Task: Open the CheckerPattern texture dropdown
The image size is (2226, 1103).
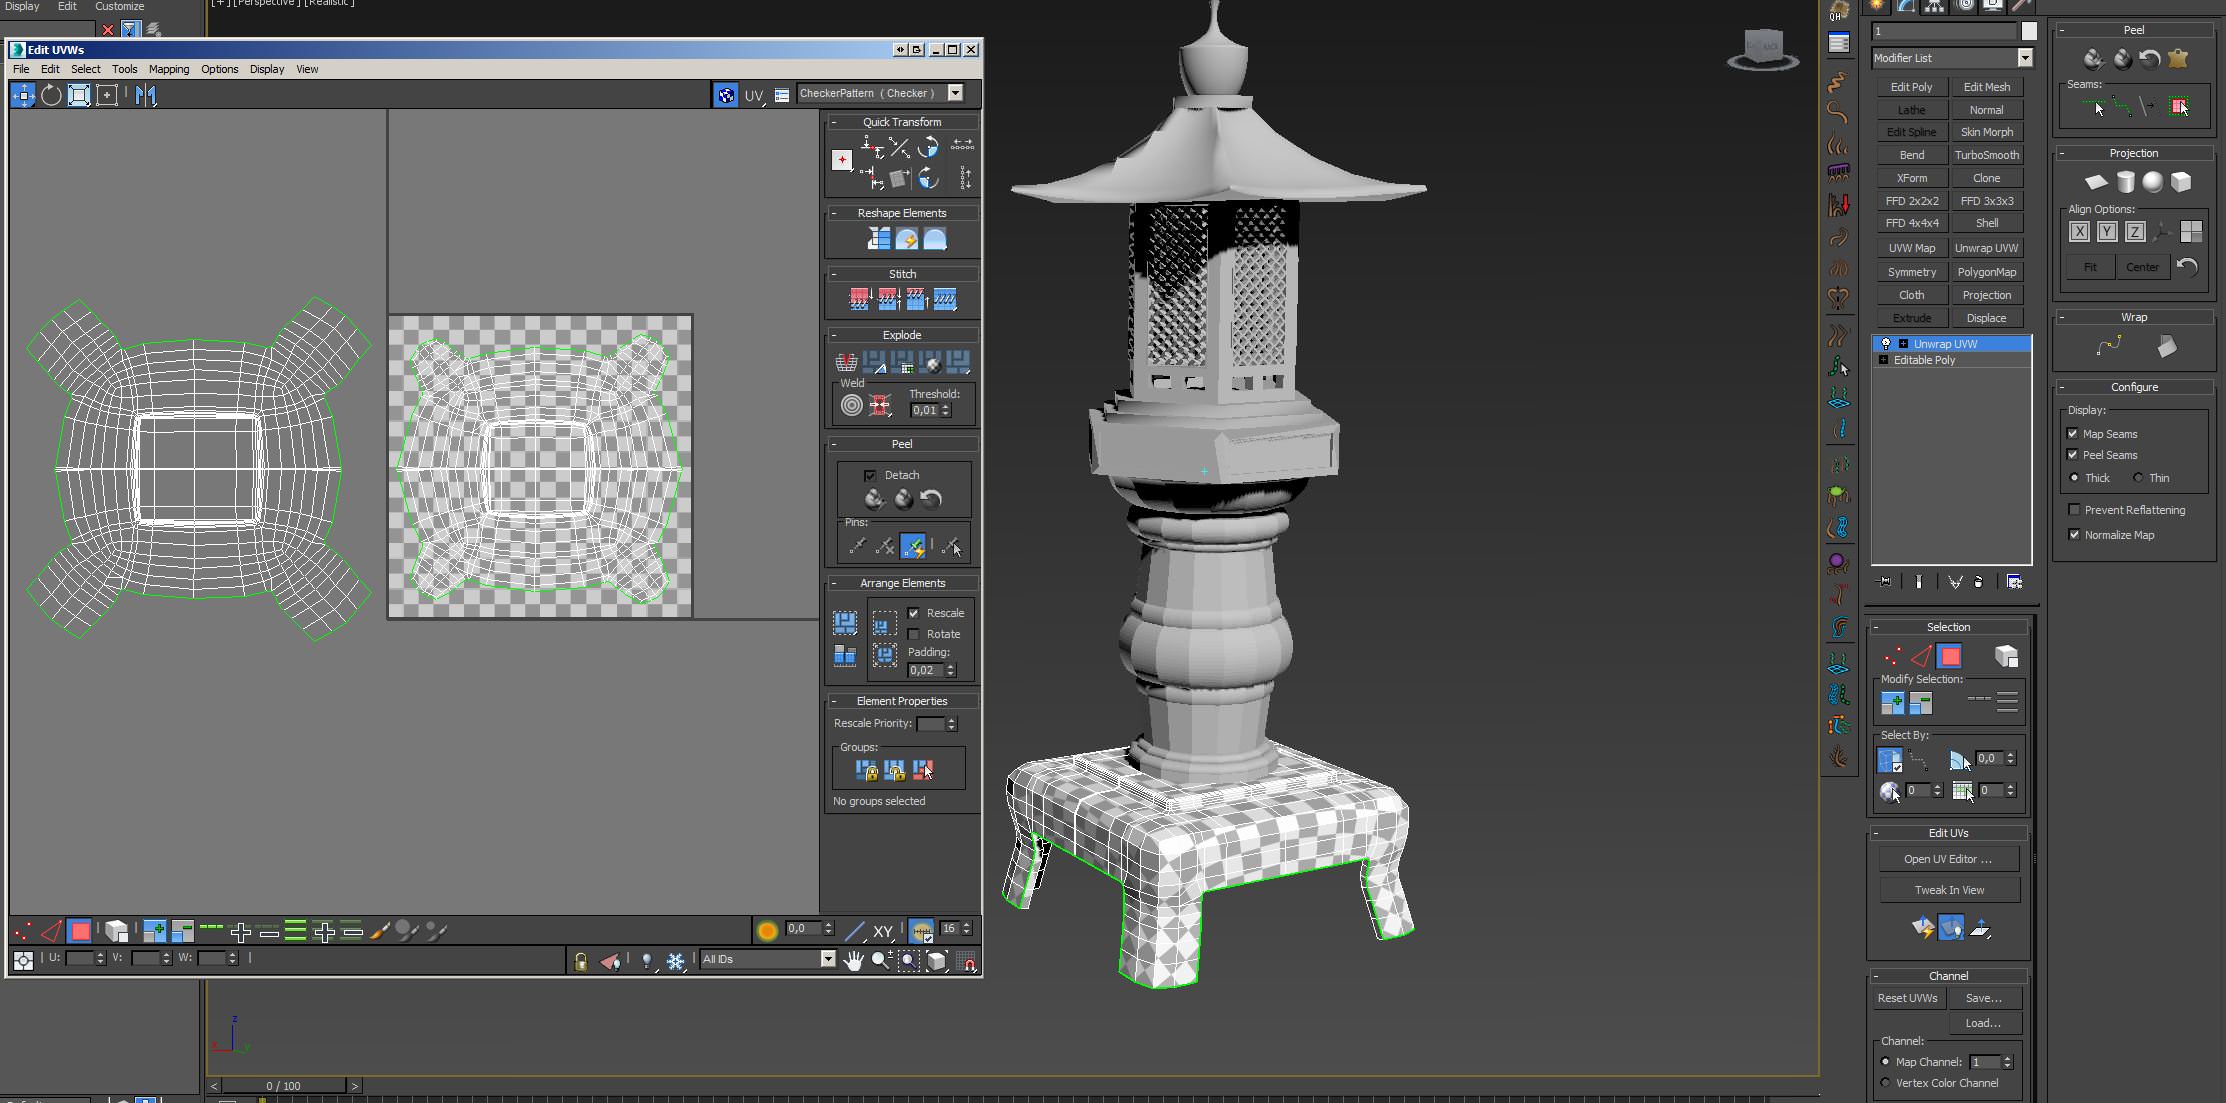Action: 955,93
